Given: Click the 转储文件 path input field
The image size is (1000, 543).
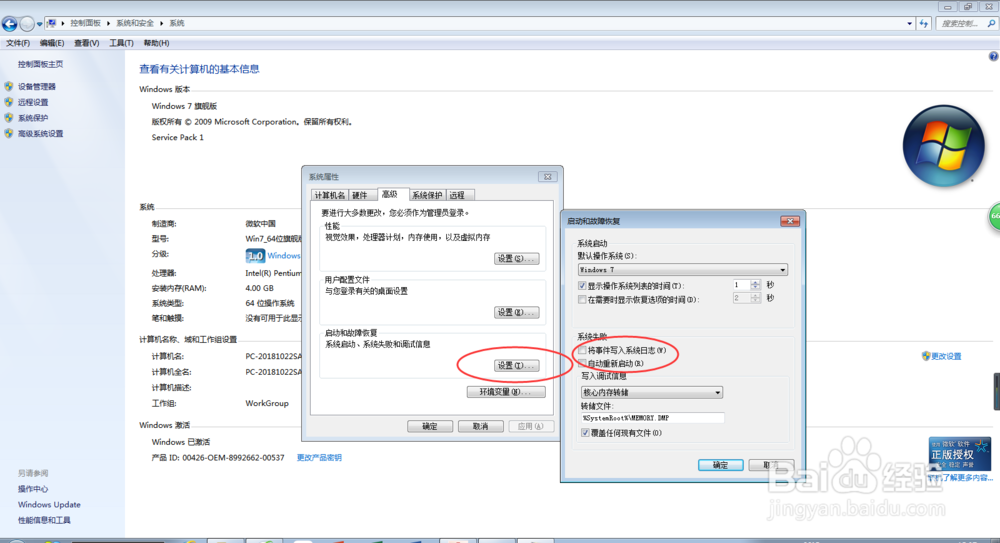Looking at the screenshot, I should coord(652,418).
